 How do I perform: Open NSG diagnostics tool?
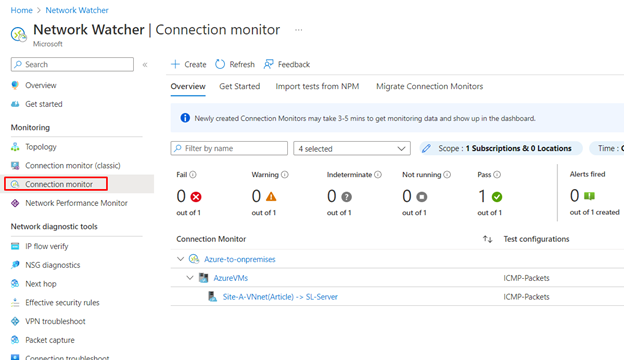[x=53, y=265]
